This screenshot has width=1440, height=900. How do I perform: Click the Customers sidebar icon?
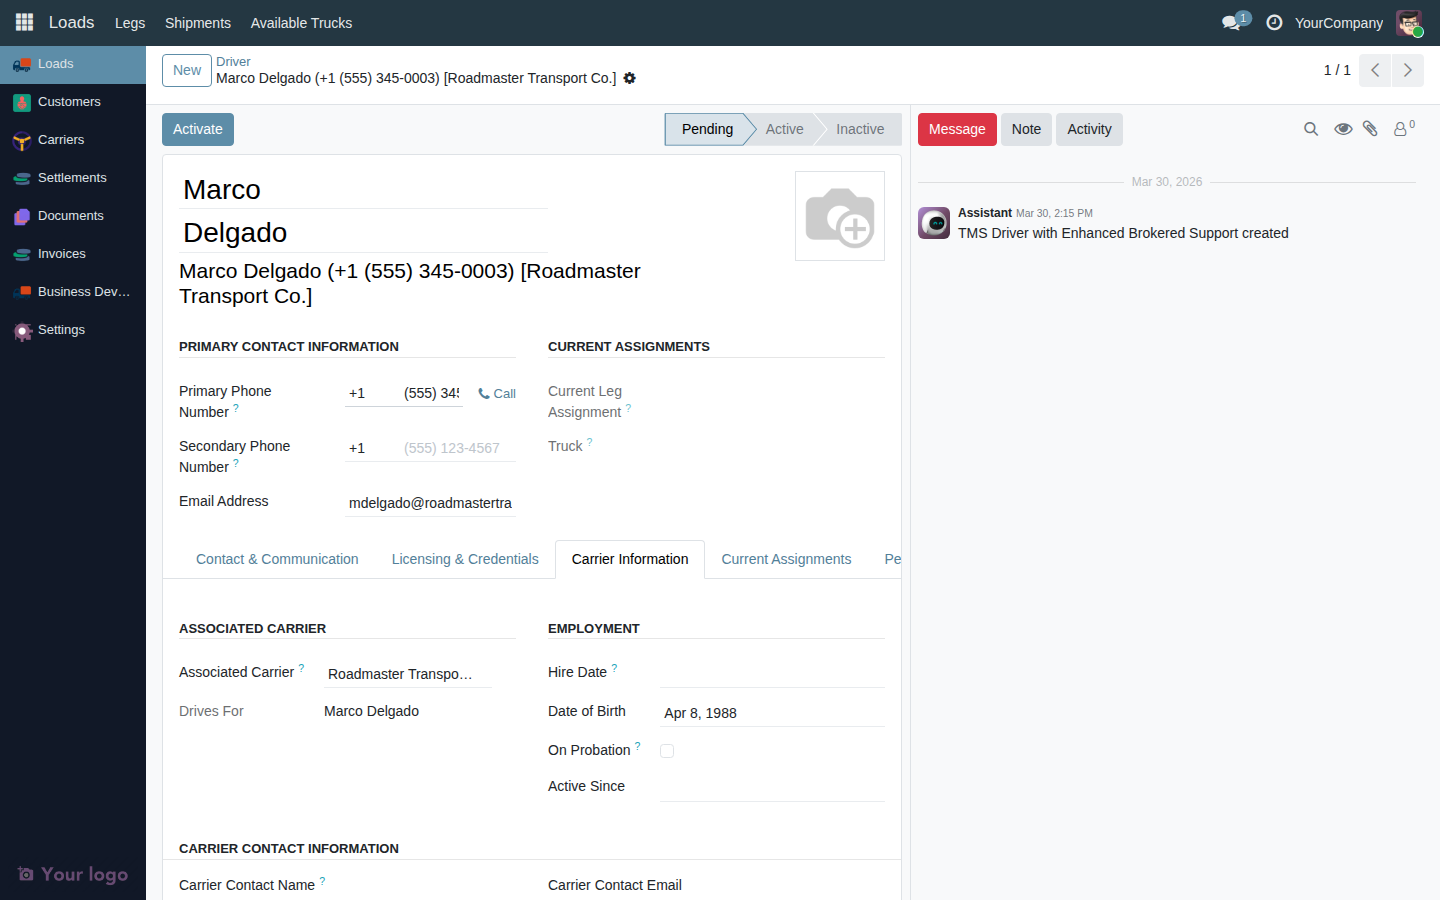[x=22, y=102]
